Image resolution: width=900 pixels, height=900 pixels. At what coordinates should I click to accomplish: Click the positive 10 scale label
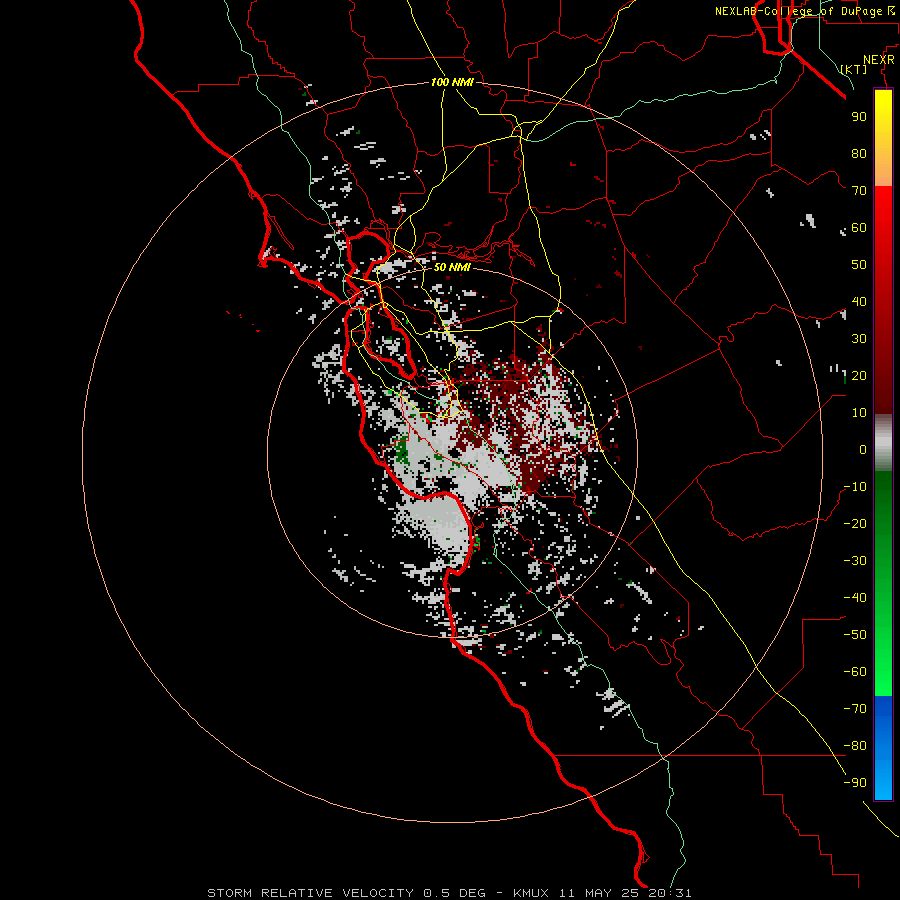[x=859, y=413]
